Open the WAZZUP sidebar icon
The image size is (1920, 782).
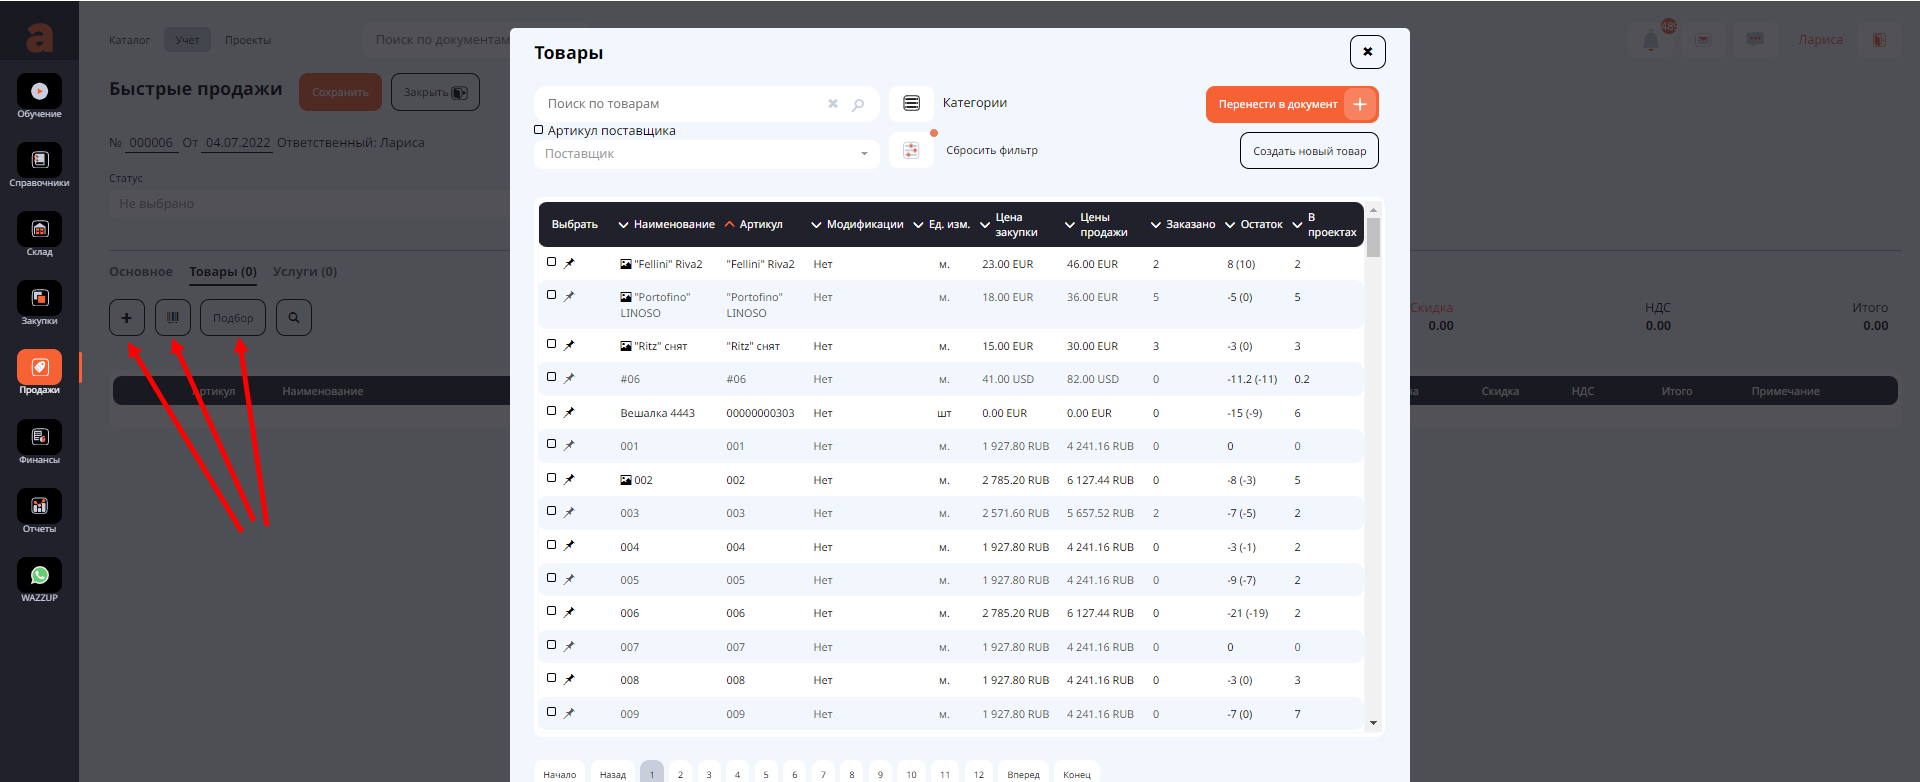39,576
